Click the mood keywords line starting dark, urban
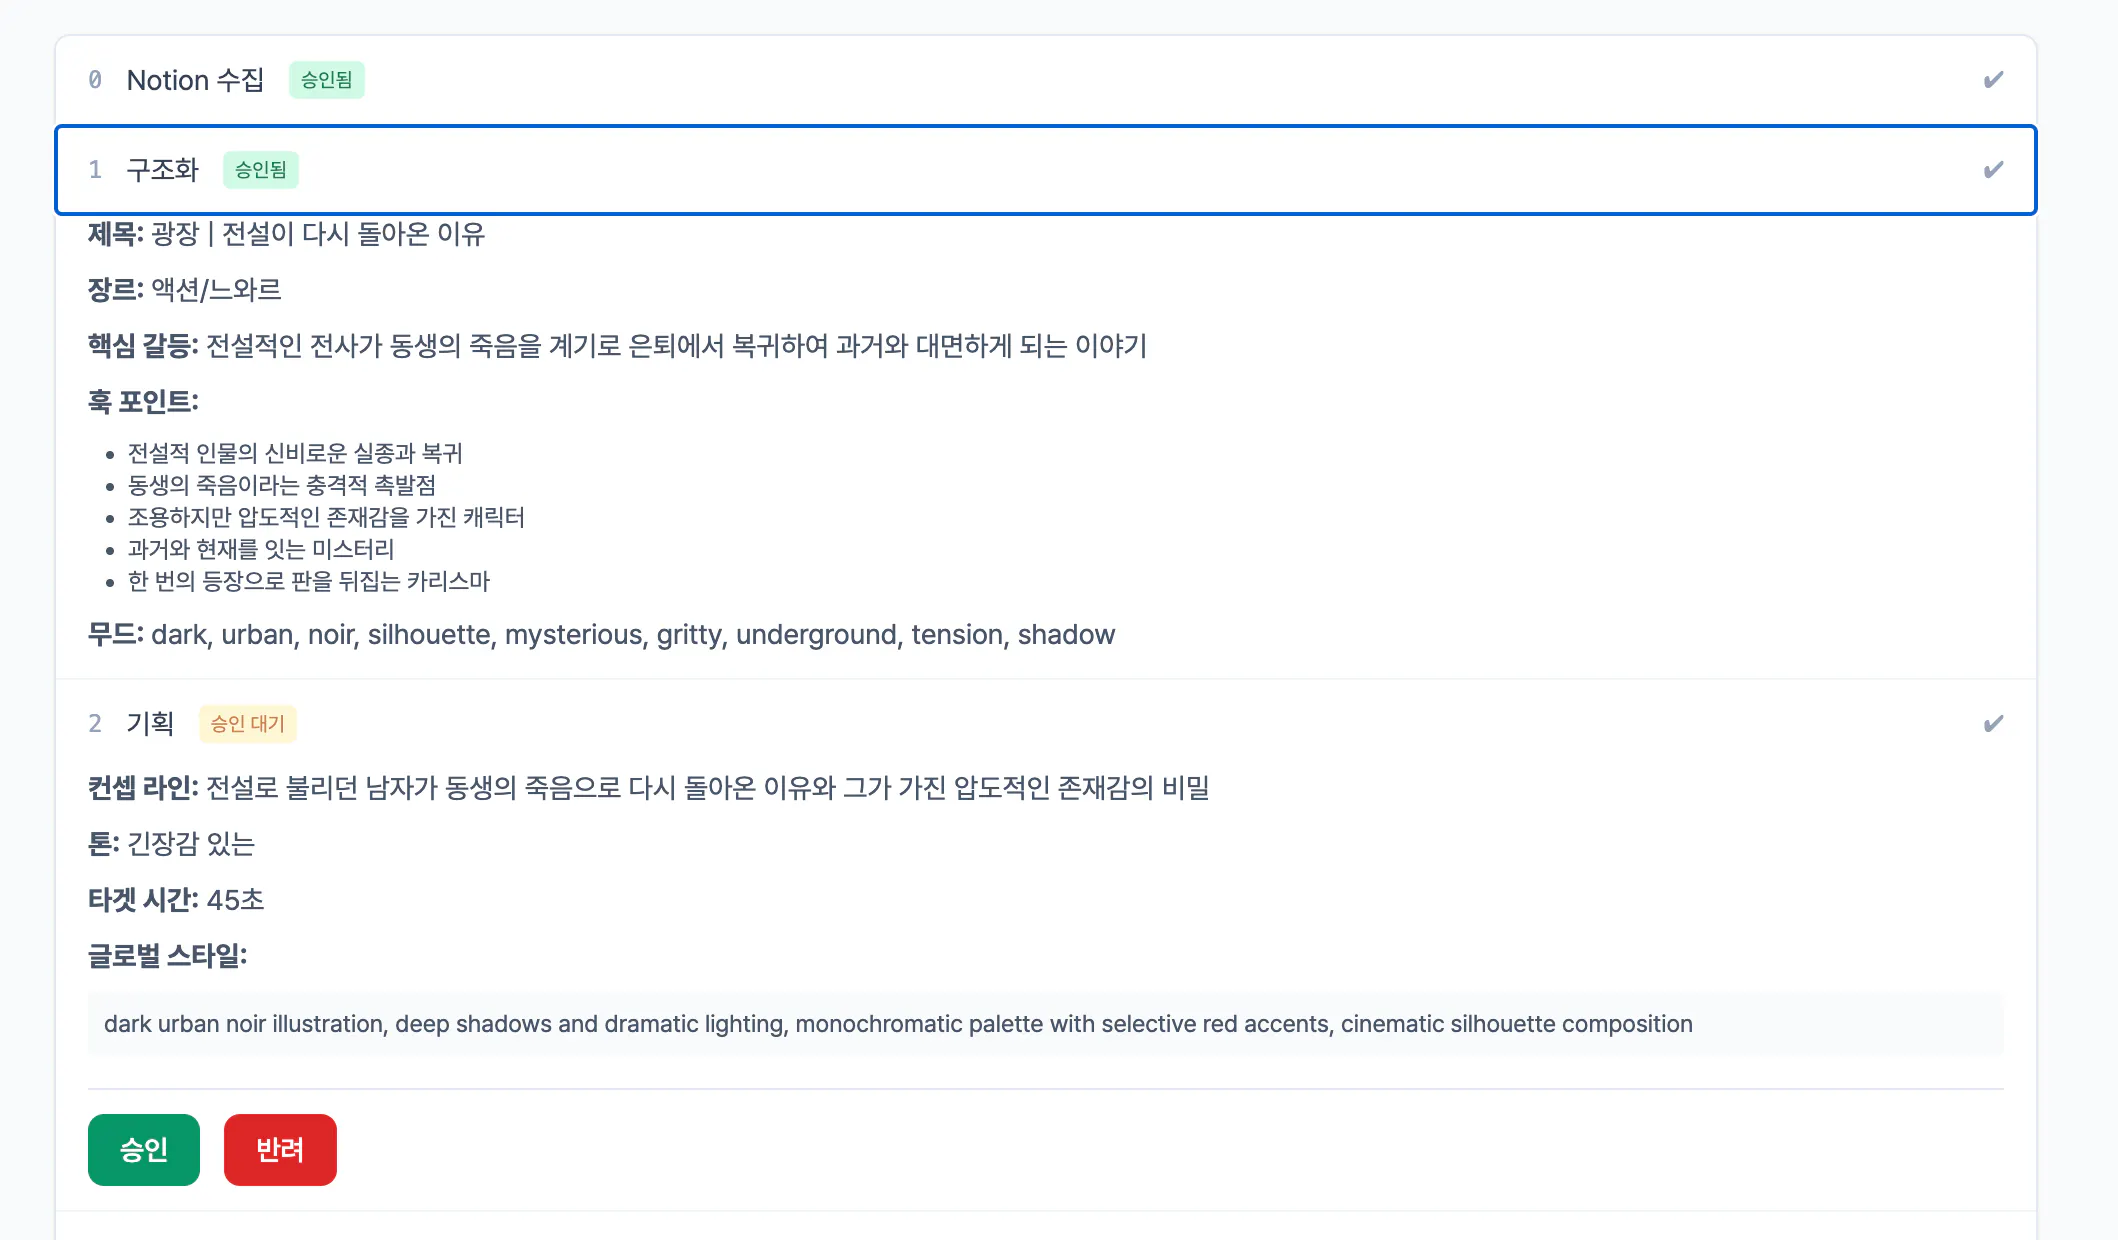The width and height of the screenshot is (2118, 1240). tap(633, 635)
